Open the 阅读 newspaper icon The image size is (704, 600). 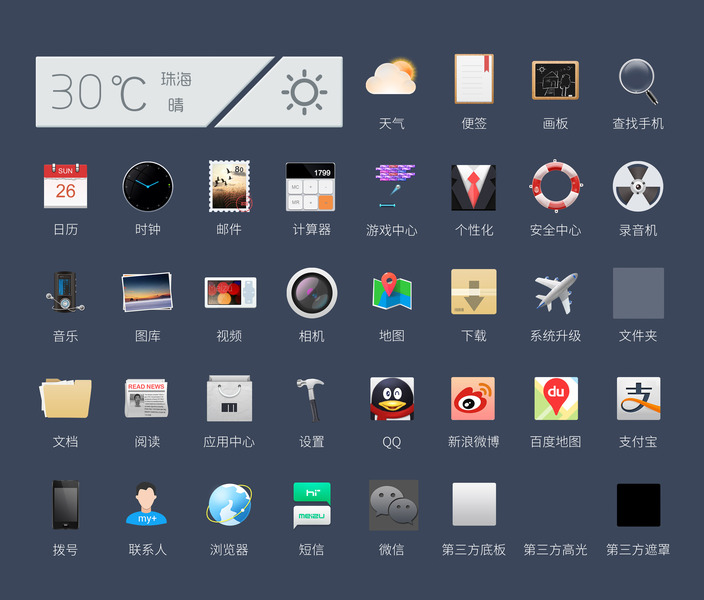[x=146, y=398]
